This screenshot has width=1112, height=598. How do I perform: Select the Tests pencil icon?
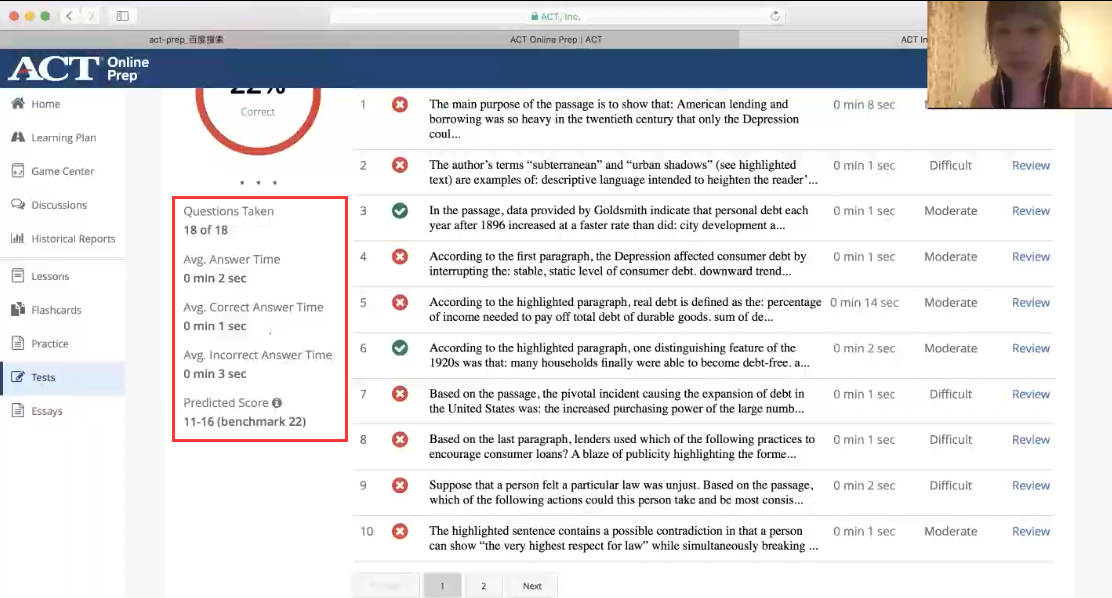[18, 377]
